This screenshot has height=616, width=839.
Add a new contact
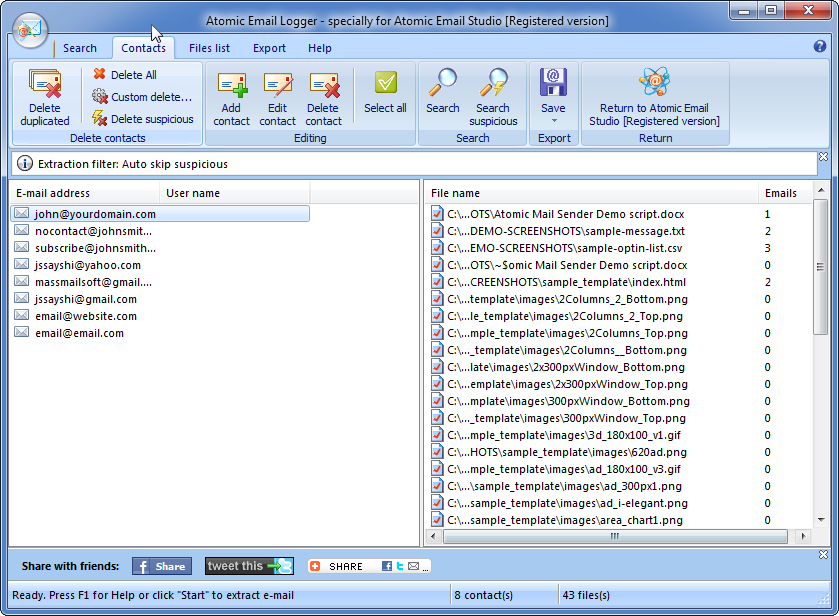tap(231, 96)
